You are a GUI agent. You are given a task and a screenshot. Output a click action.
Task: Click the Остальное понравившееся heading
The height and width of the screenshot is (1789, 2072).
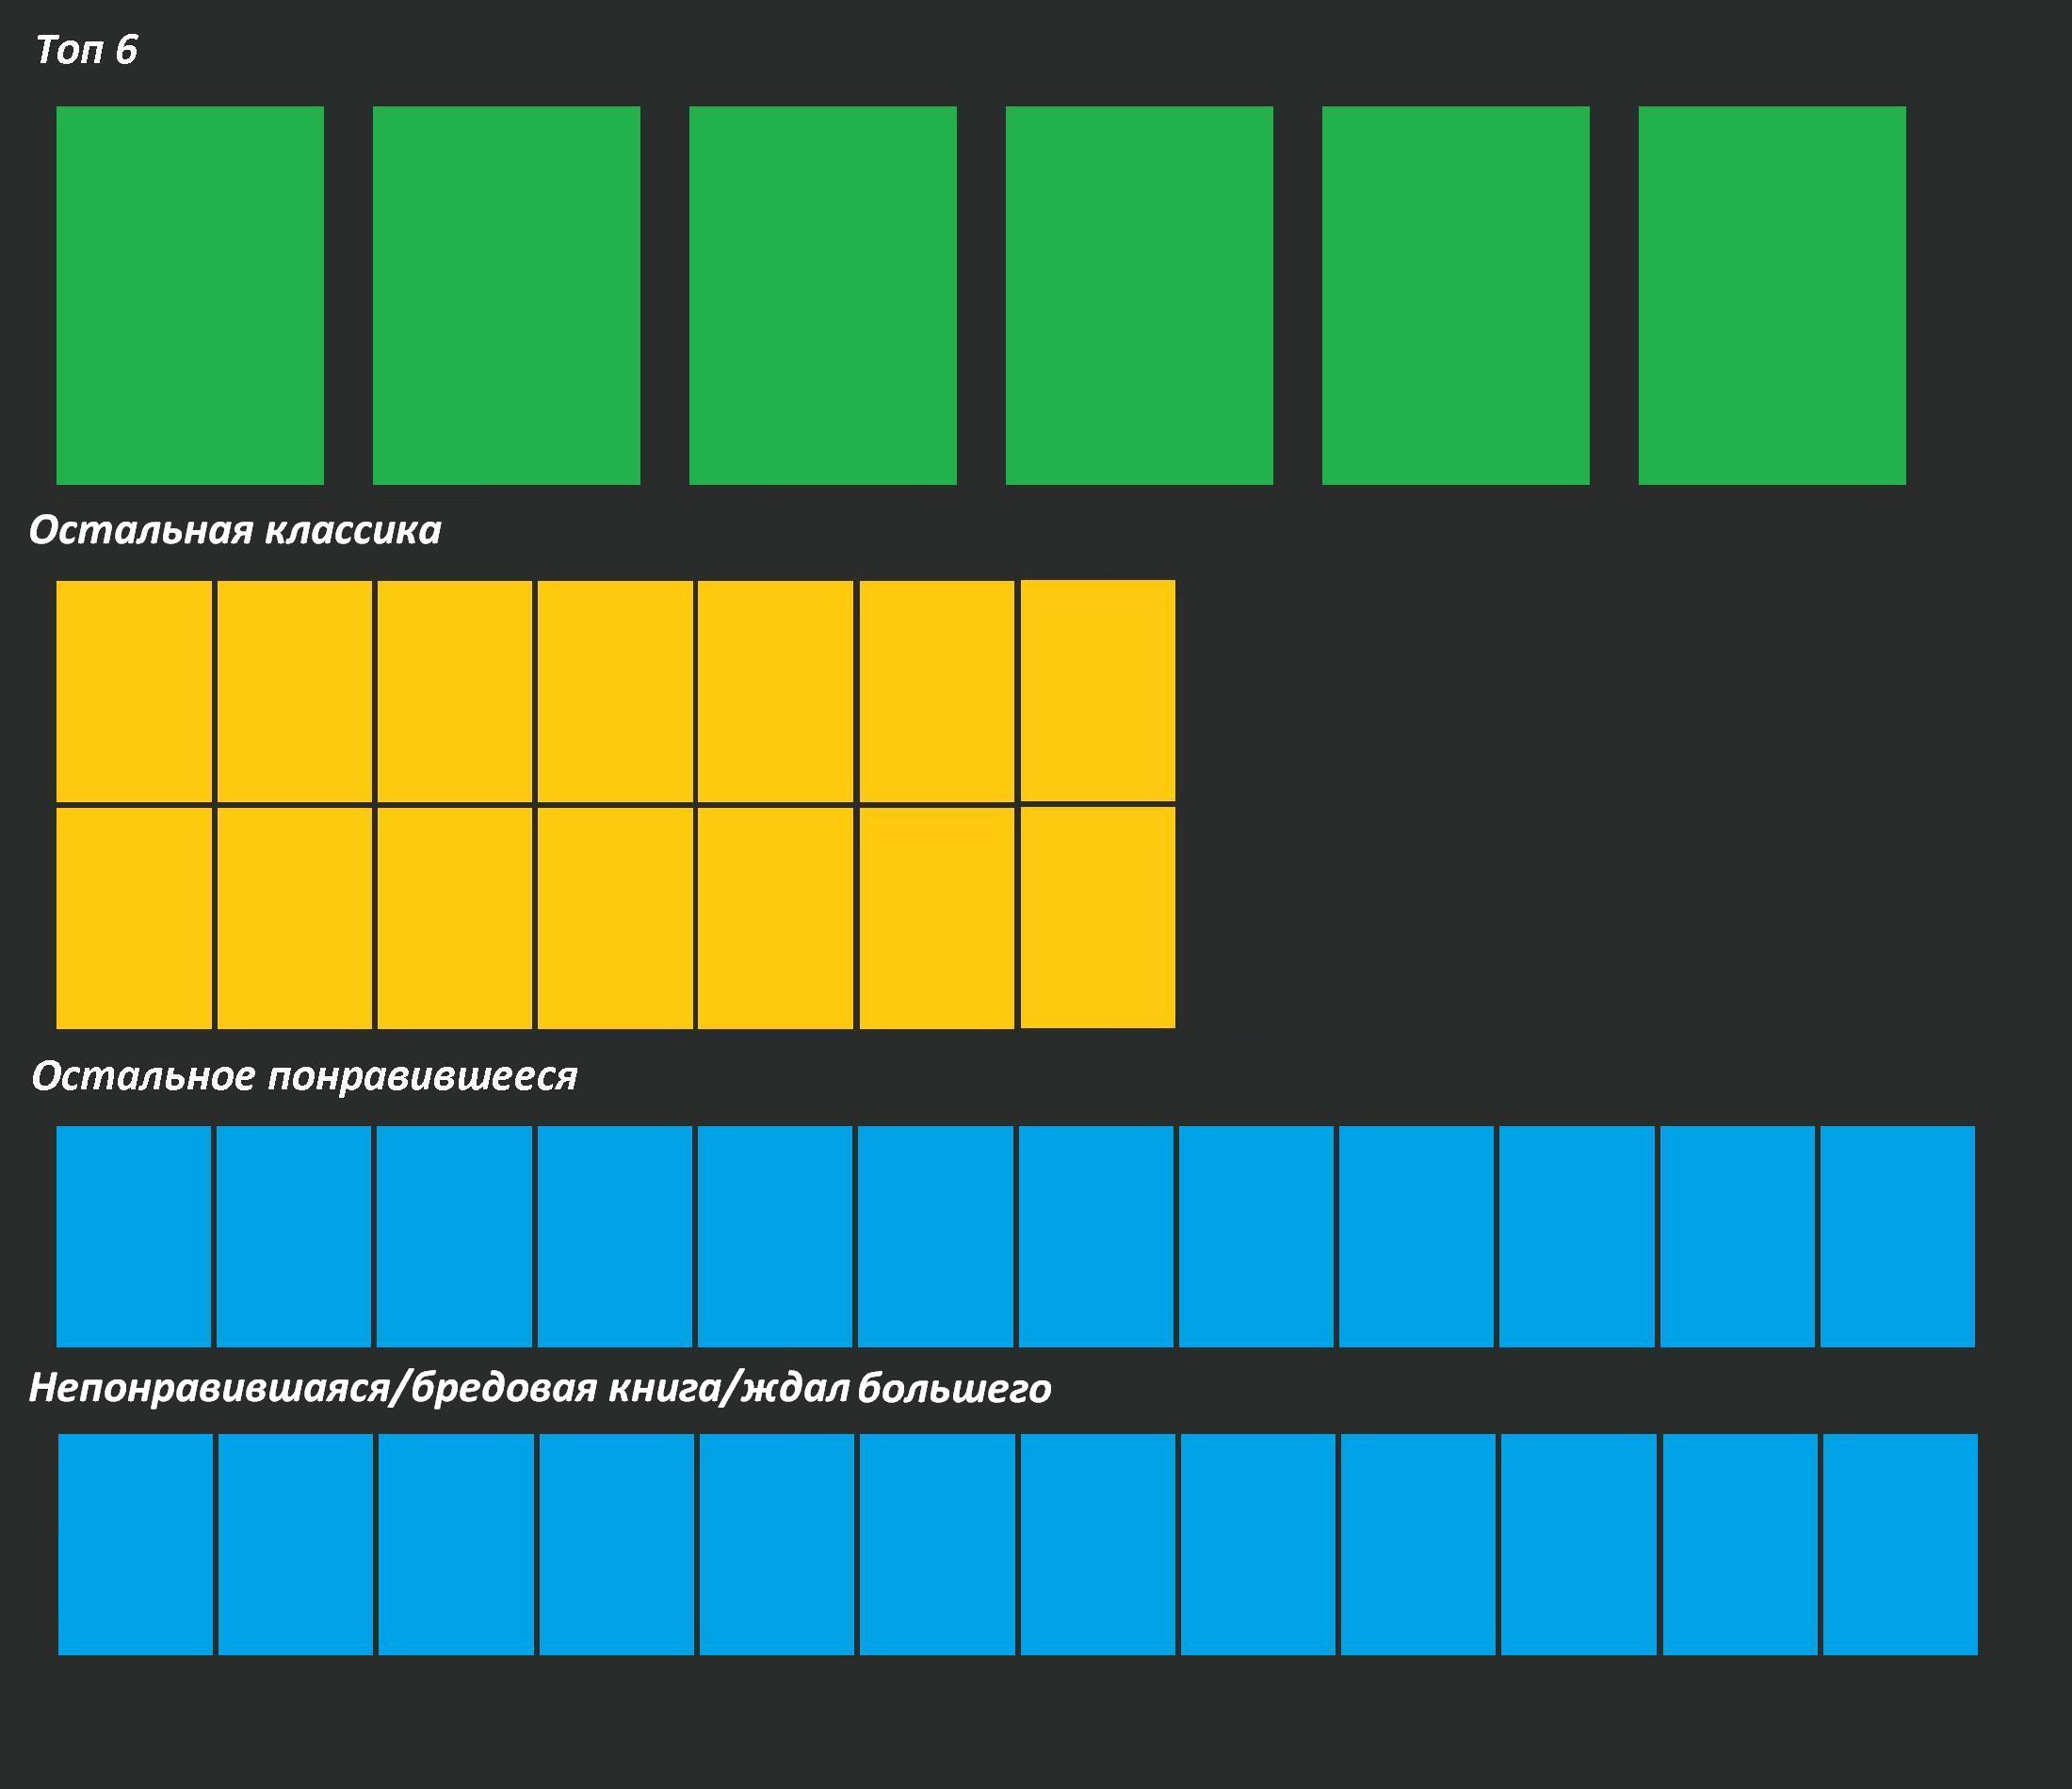click(305, 1076)
